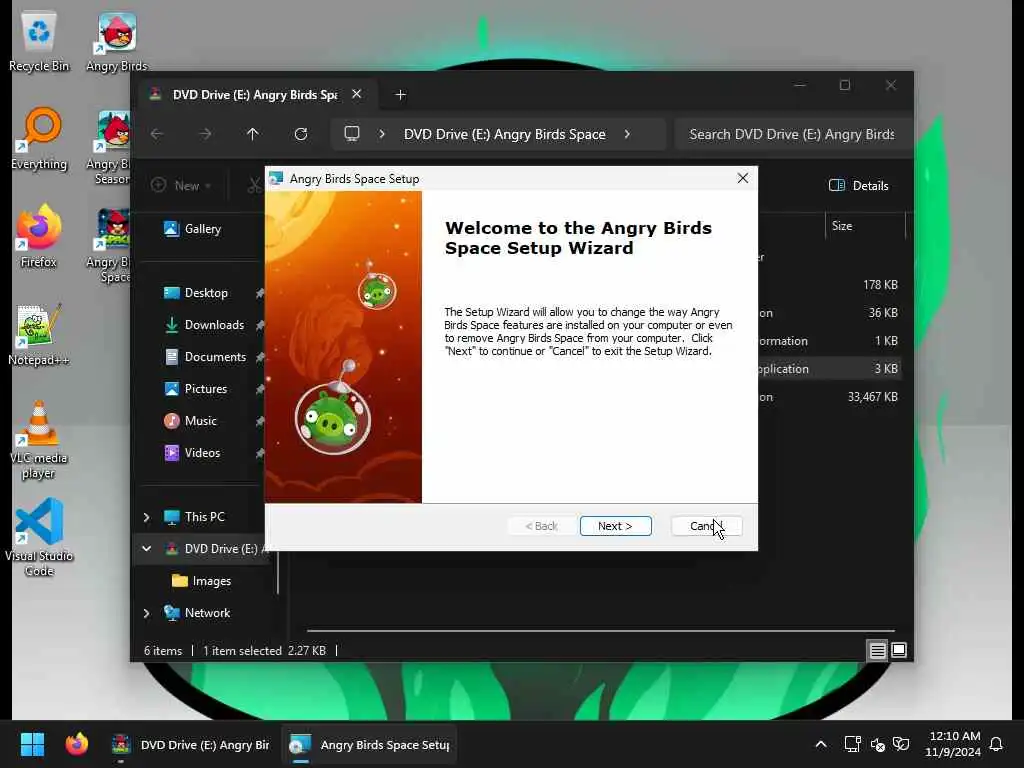1024x768 pixels.
Task: Select Angry Birds Space Setup taskbar item
Action: pos(369,744)
